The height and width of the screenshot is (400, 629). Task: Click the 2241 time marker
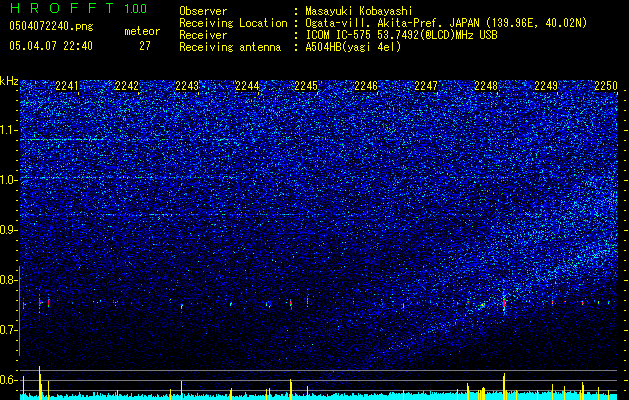click(67, 86)
